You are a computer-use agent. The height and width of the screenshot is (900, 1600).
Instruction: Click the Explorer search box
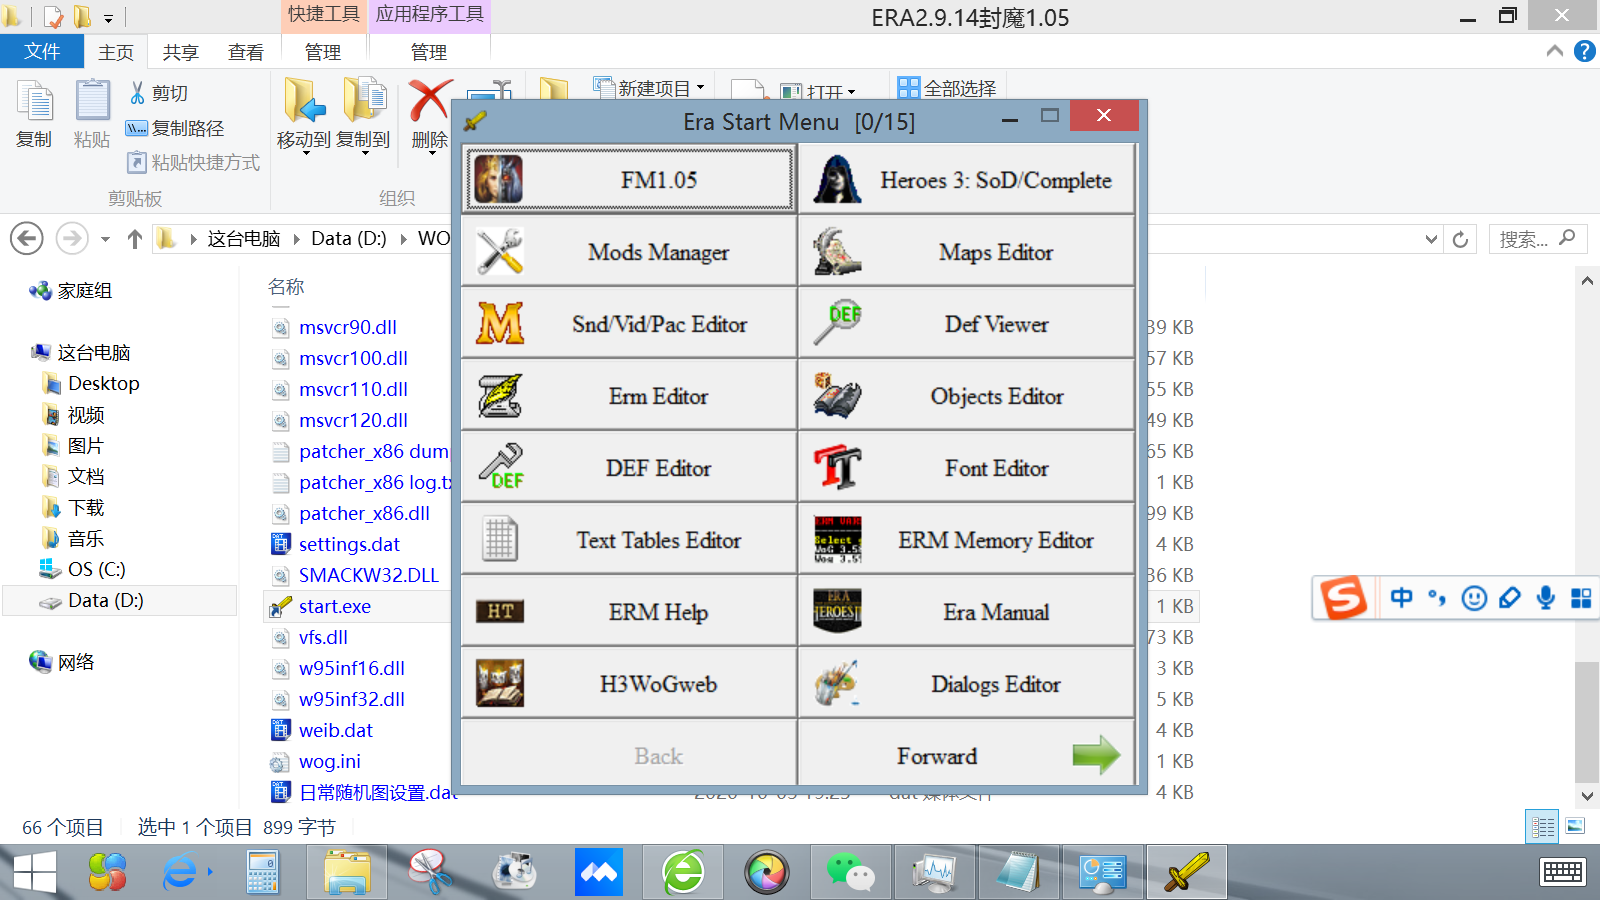[x=1525, y=239]
